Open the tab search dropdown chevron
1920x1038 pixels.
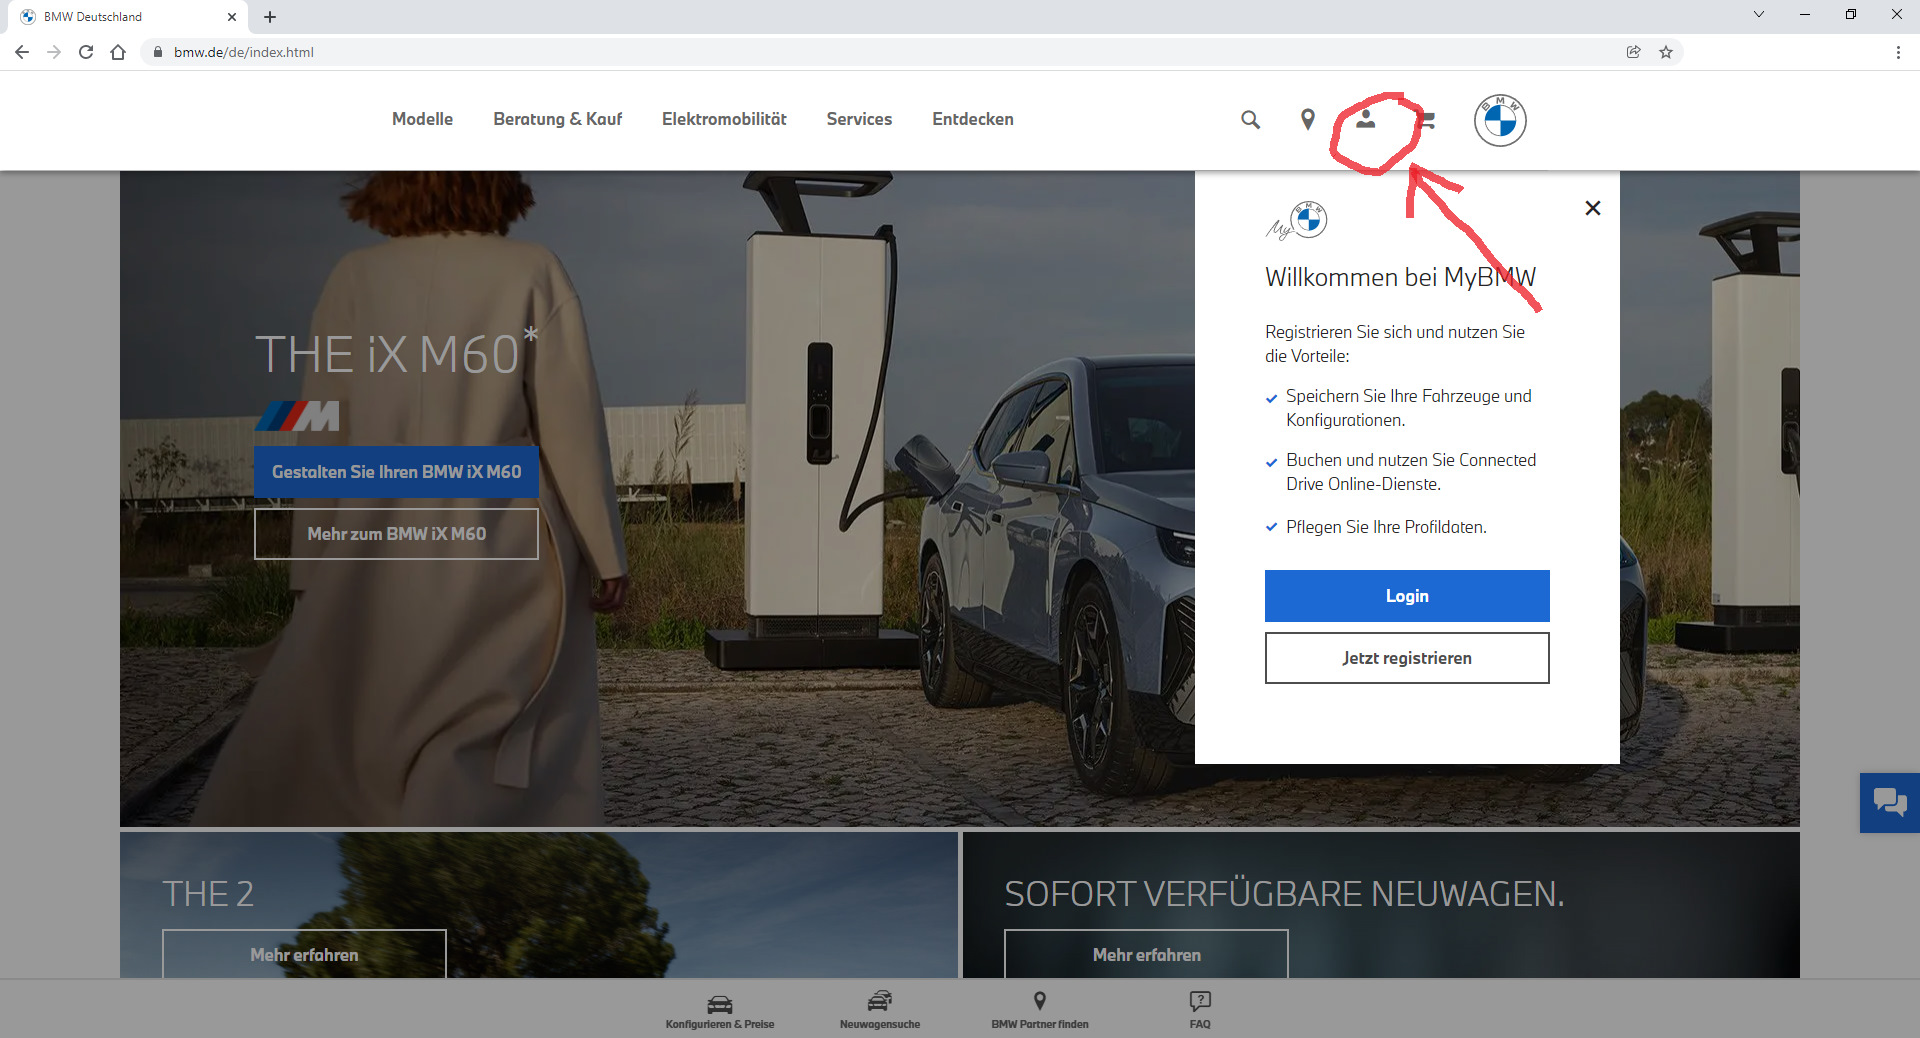coord(1759,14)
